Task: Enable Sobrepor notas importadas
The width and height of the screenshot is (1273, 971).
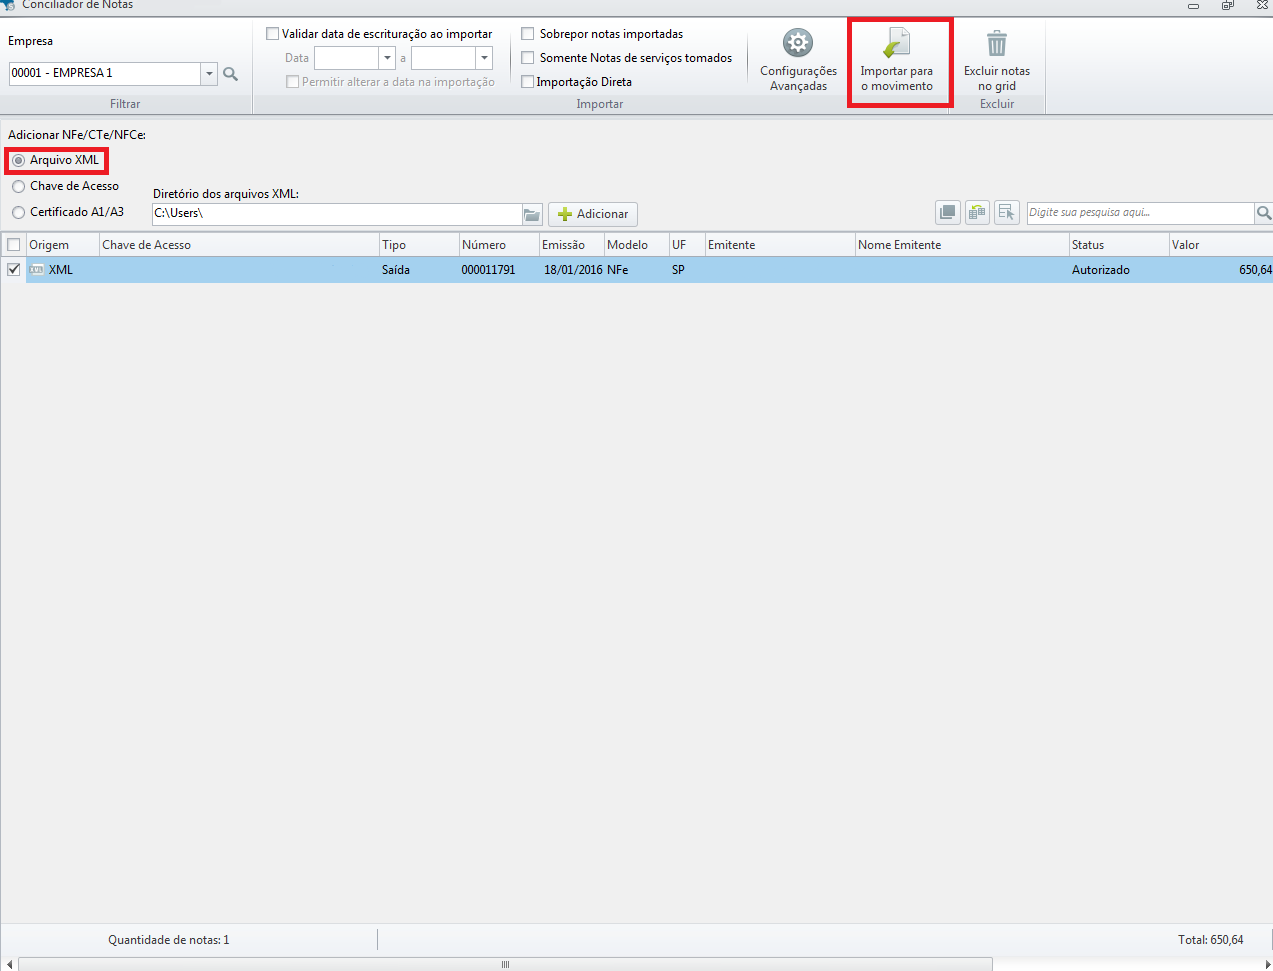Action: point(527,33)
